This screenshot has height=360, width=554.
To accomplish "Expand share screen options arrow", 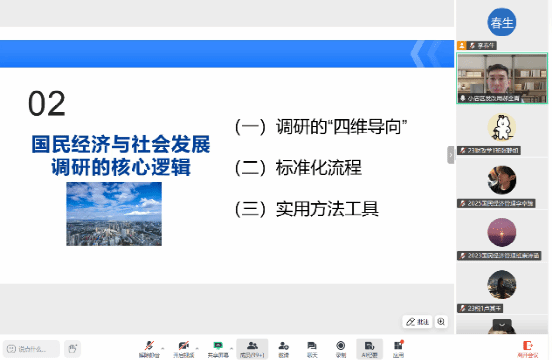I will point(231,348).
